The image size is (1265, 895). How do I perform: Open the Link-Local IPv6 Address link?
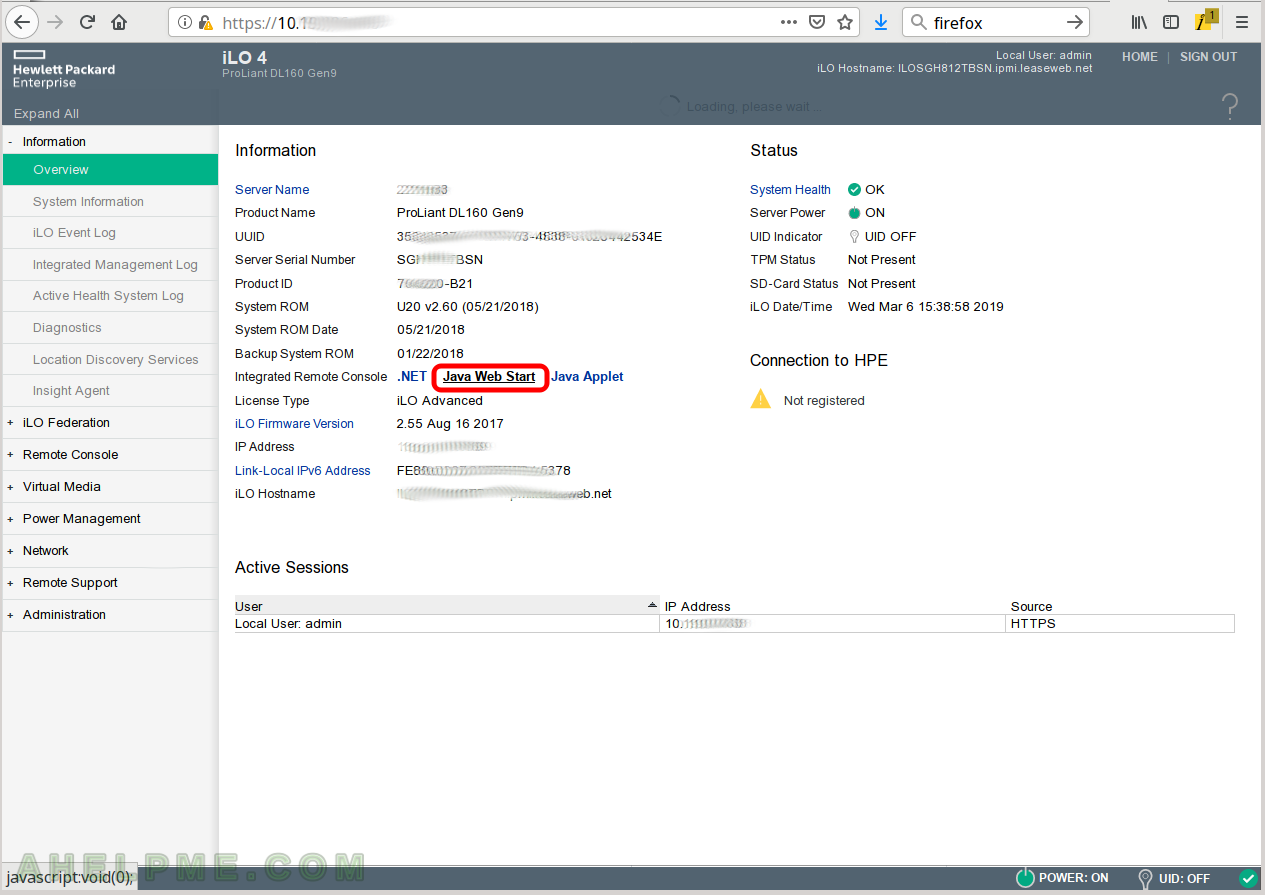click(302, 471)
